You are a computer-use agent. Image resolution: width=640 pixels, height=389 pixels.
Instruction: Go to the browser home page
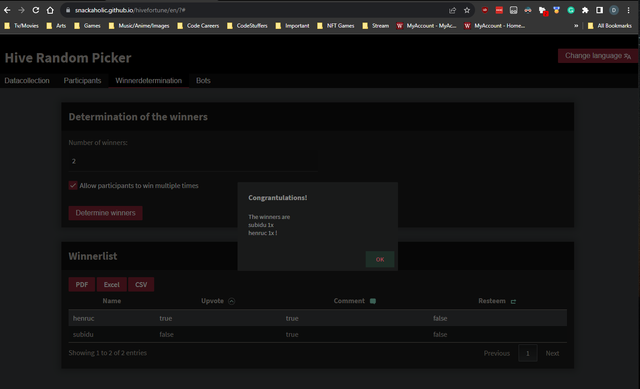tap(50, 10)
